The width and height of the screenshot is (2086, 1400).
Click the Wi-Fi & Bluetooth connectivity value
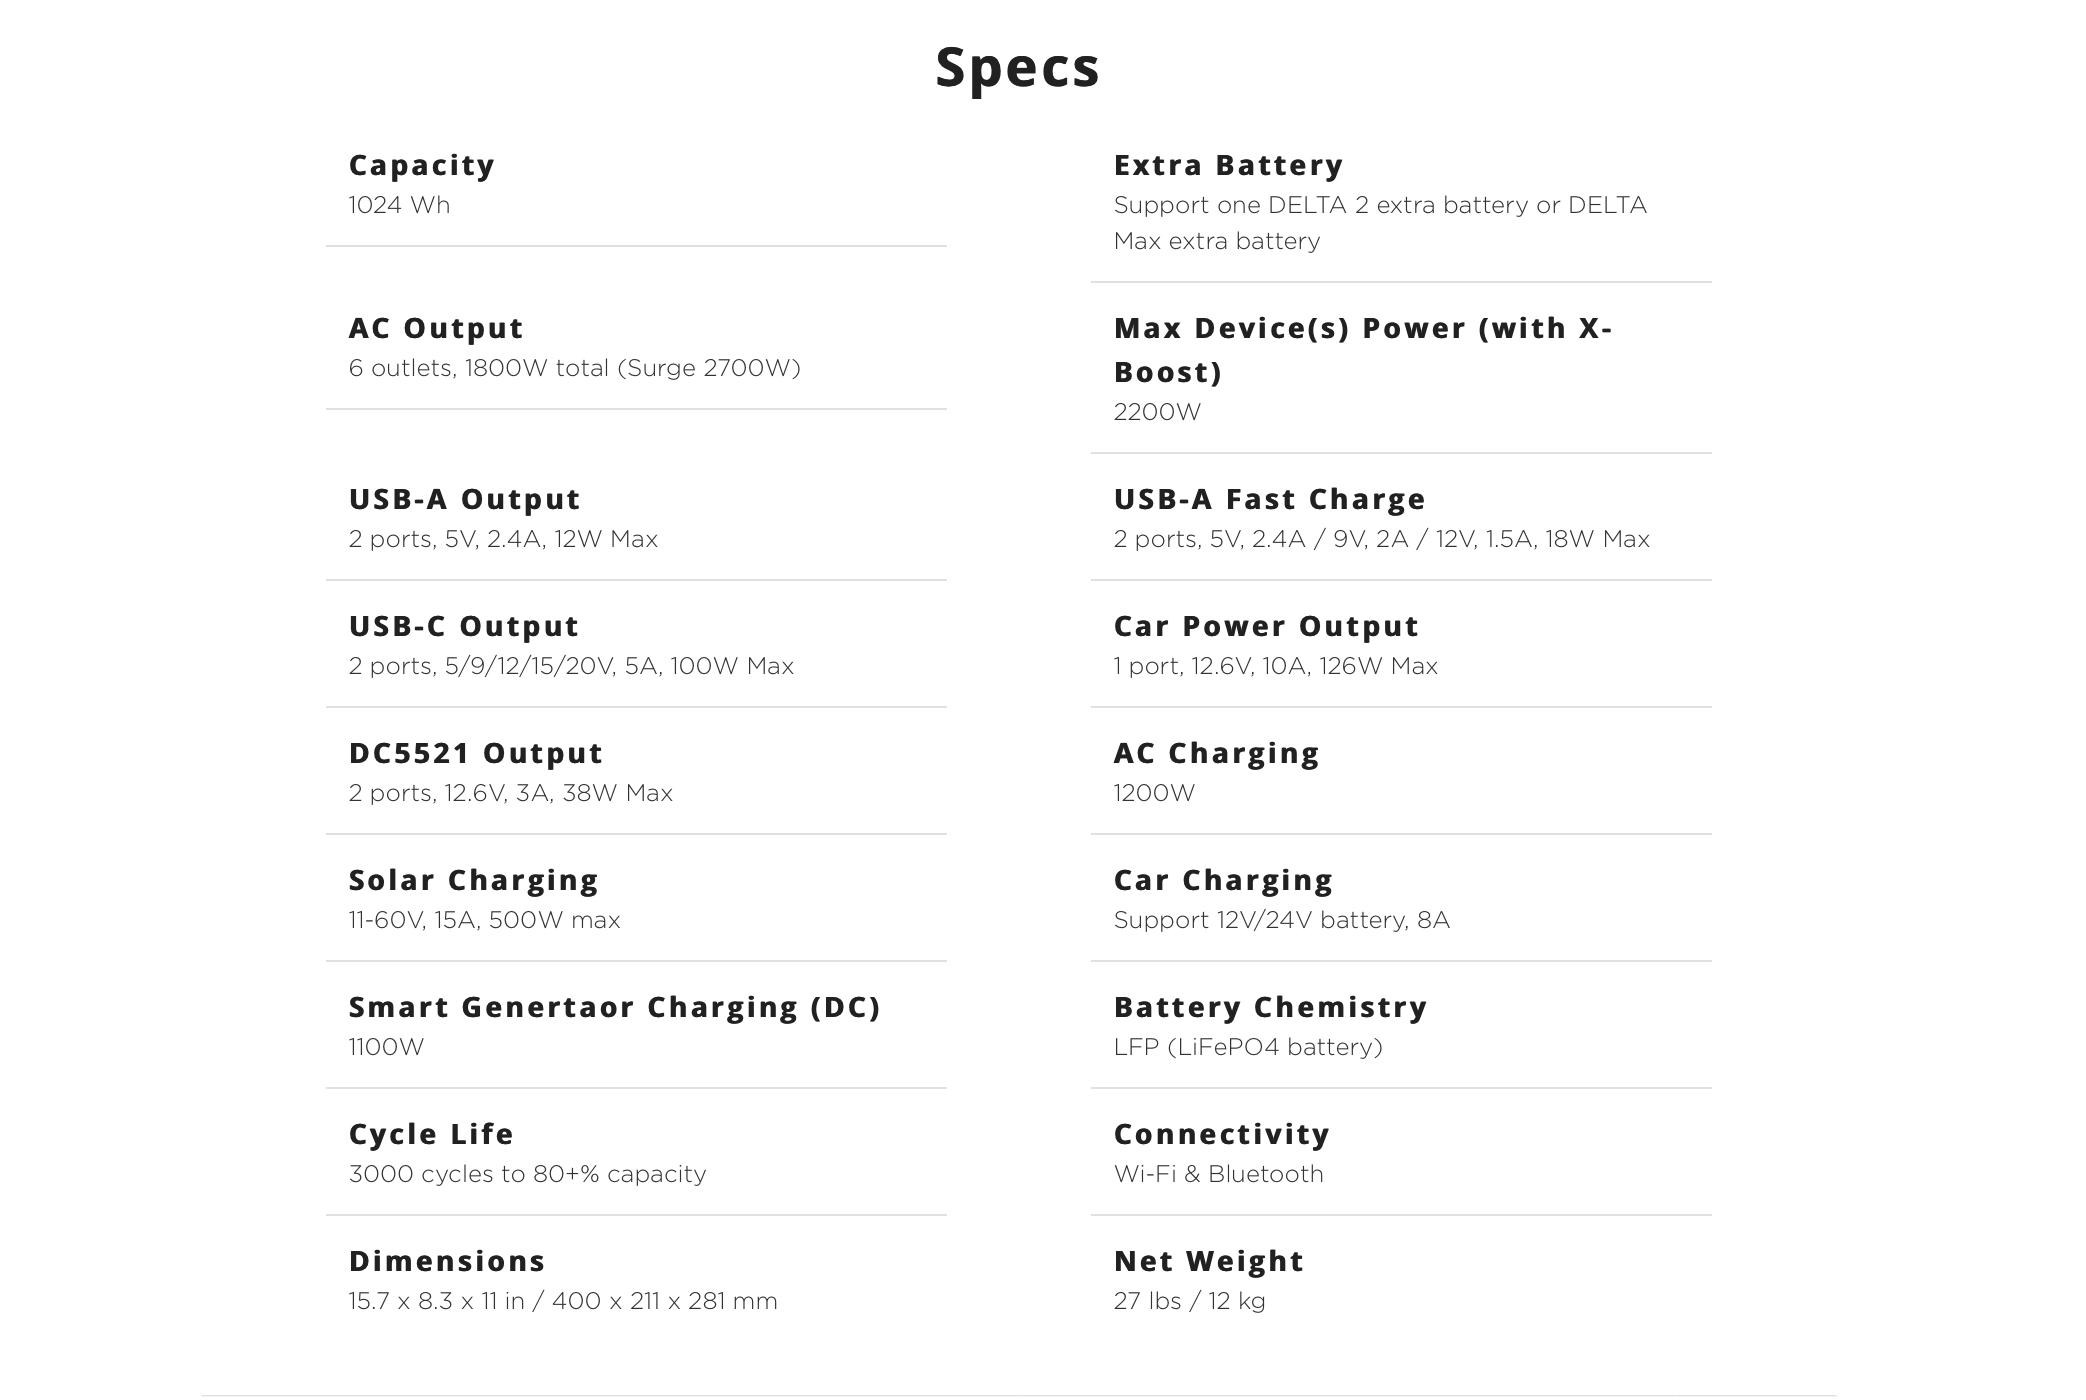pos(1218,1174)
